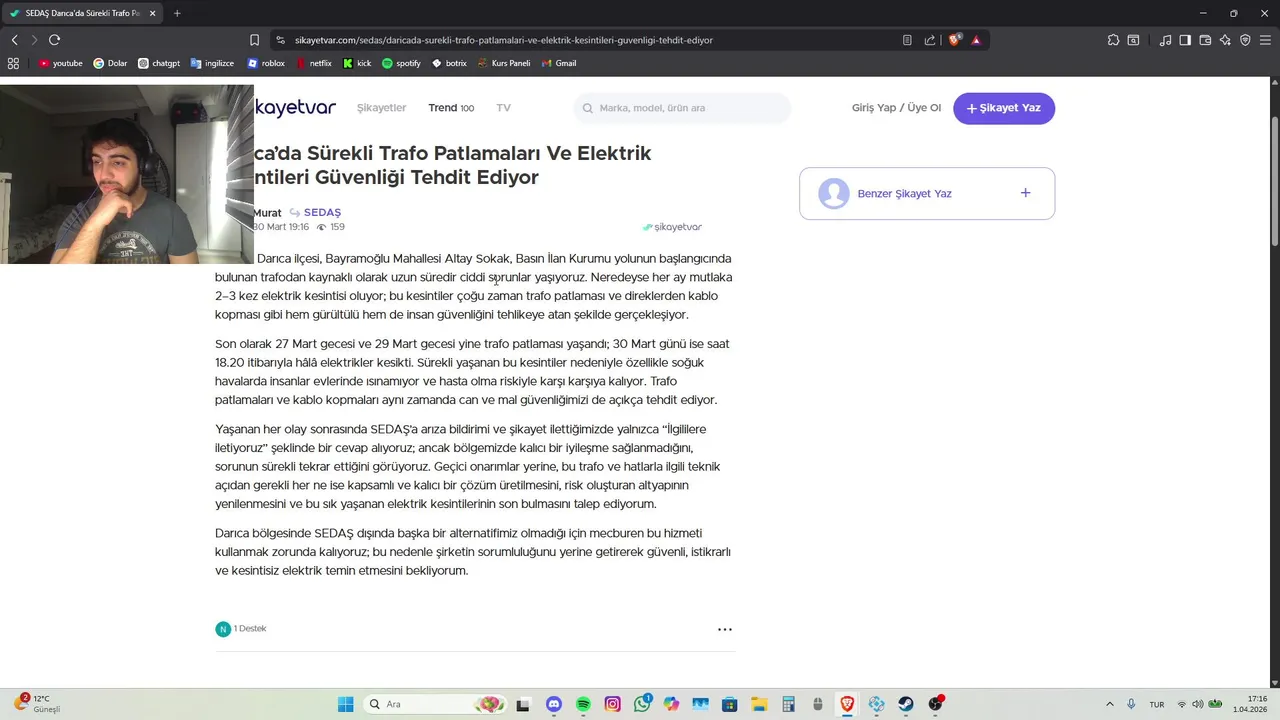Click the address bar URL
Screen dimensions: 1280x720
502,40
